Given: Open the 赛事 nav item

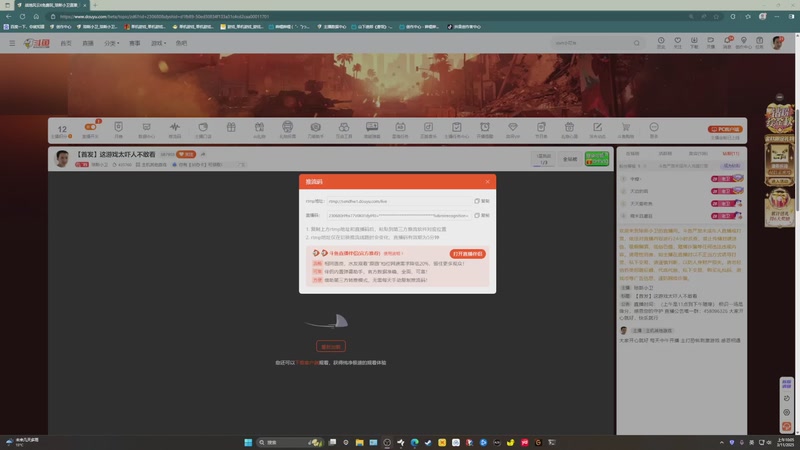Looking at the screenshot, I should 135,43.
